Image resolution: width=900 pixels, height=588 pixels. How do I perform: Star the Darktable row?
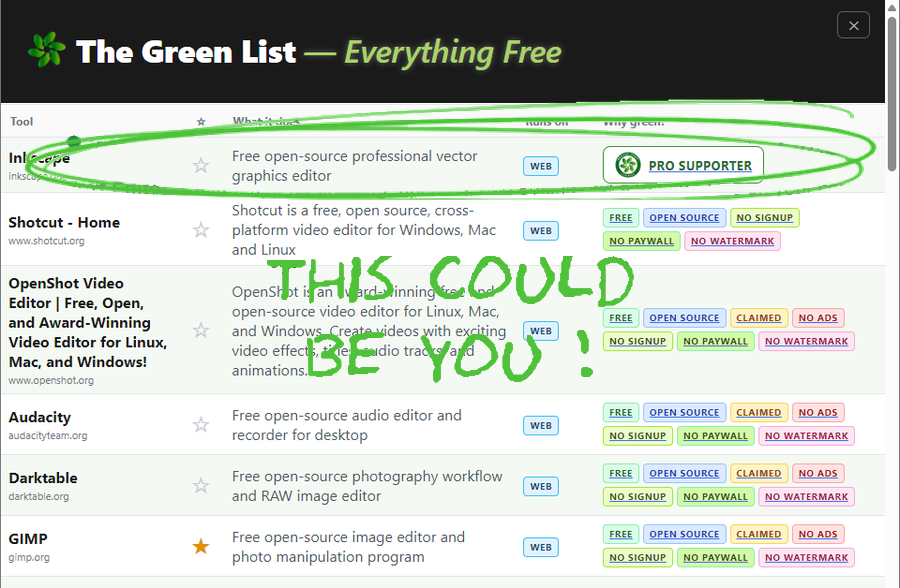point(201,486)
